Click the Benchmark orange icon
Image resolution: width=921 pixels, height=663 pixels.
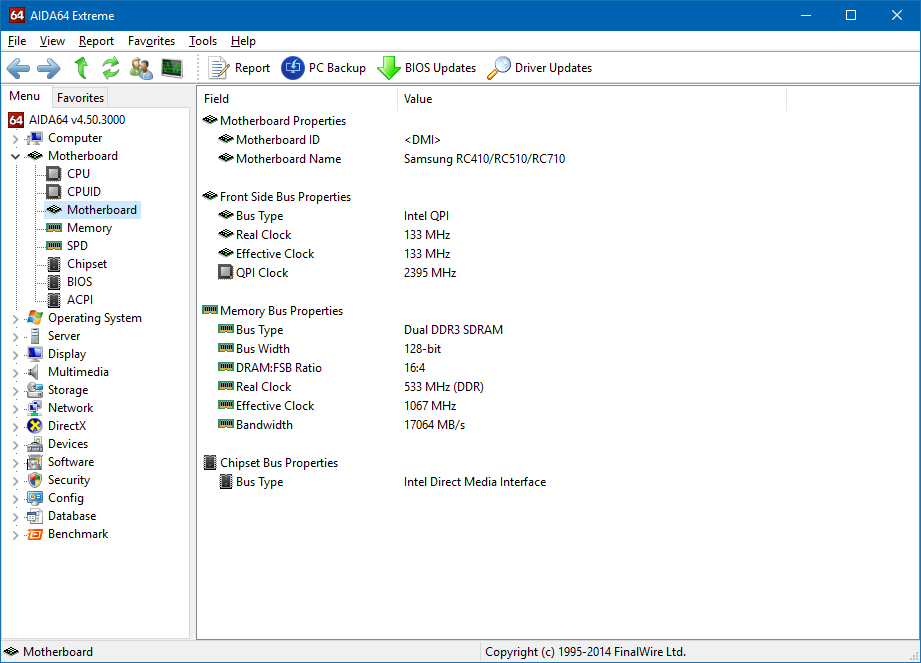35,534
